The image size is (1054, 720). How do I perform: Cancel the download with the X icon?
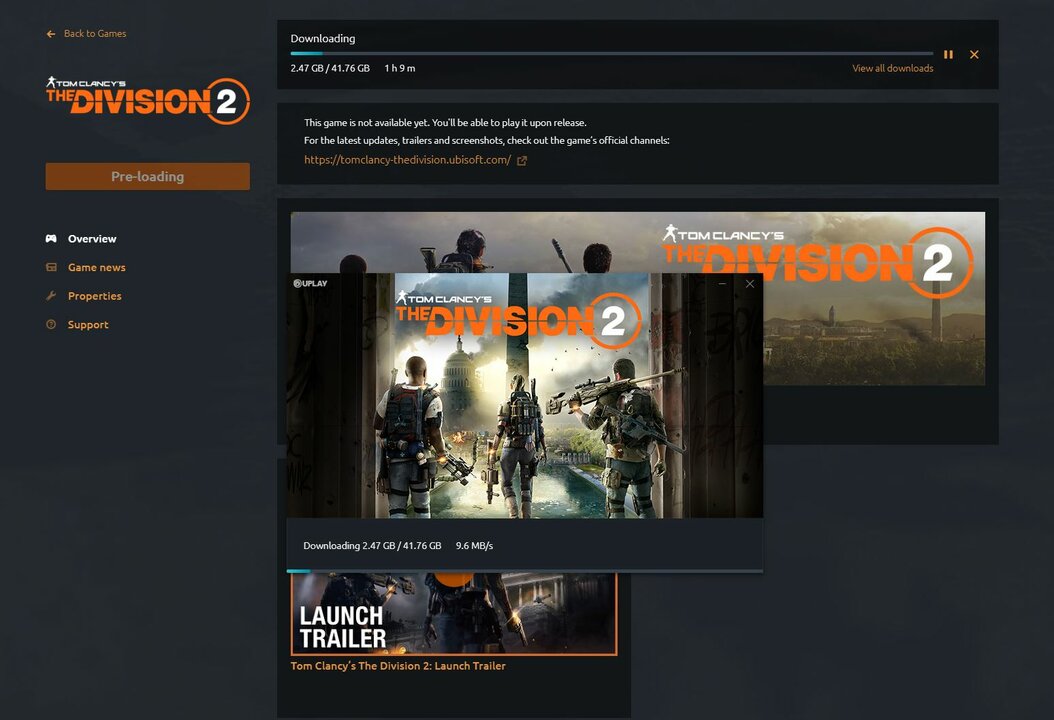974,54
